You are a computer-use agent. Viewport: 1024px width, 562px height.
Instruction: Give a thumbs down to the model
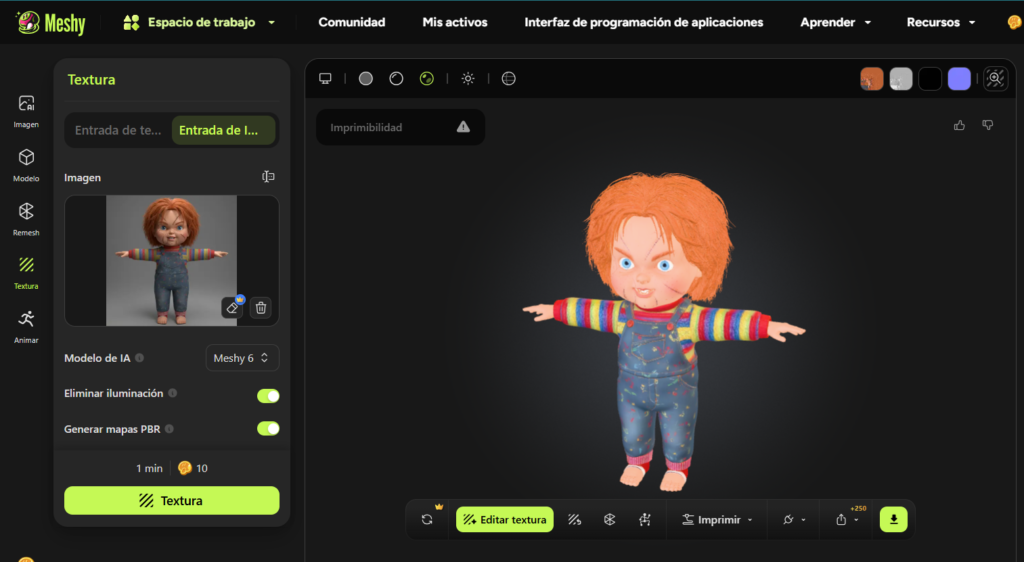988,125
